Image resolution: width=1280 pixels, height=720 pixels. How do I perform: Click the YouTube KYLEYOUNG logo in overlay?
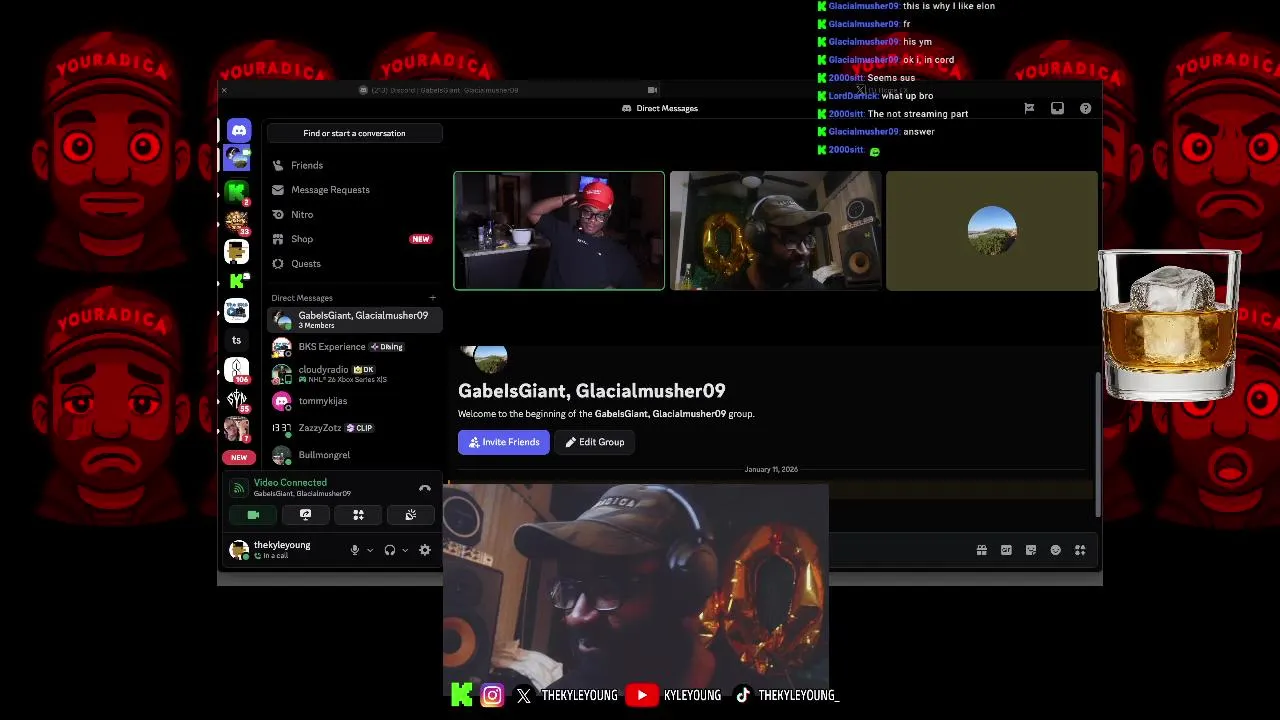[641, 695]
